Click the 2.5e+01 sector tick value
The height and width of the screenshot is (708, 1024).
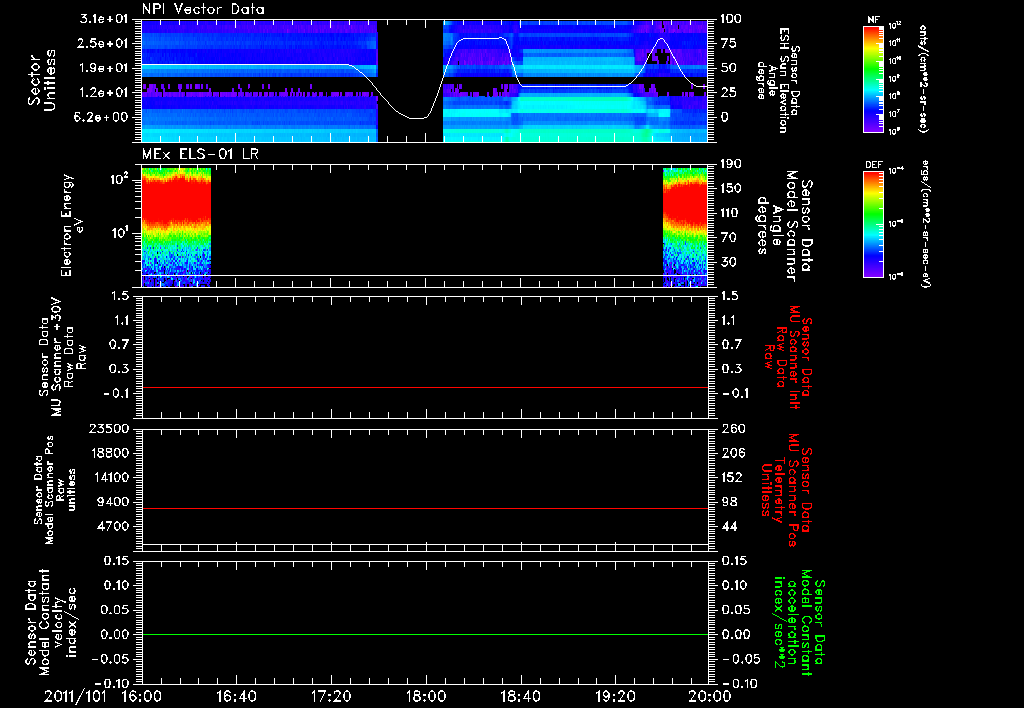104,43
